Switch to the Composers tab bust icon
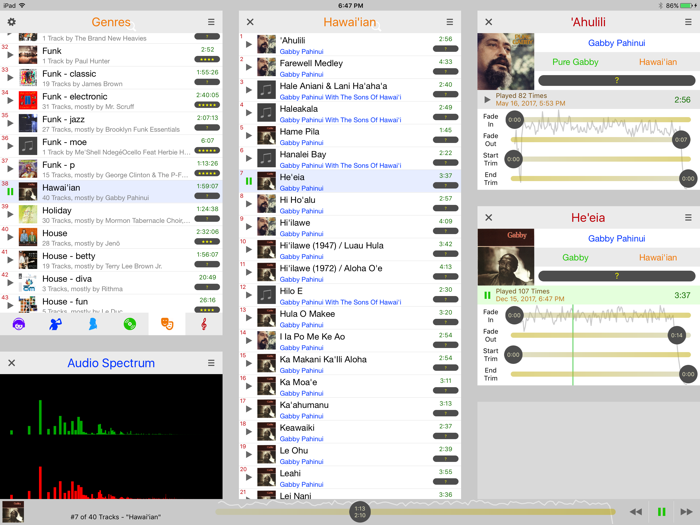 93,324
